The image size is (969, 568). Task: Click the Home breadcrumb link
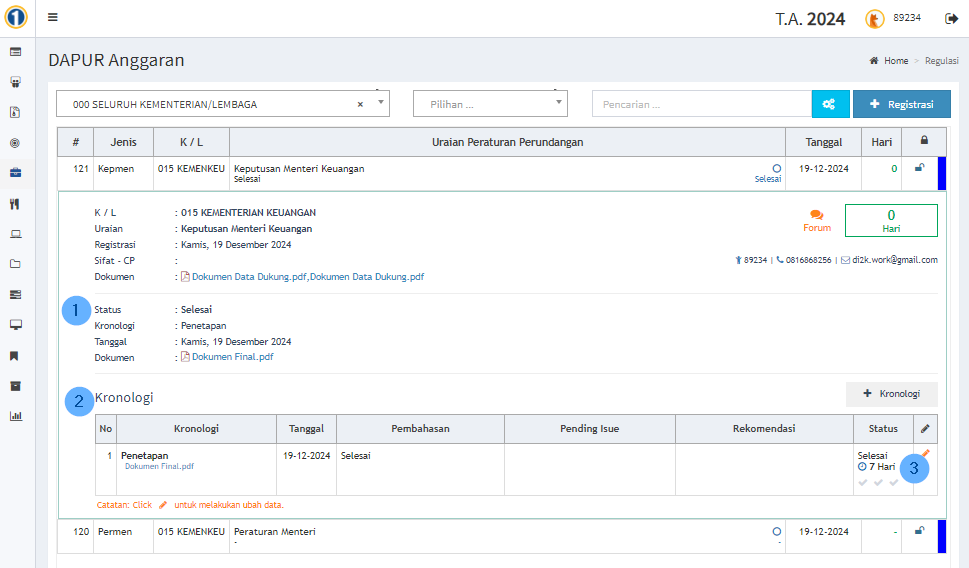(895, 61)
